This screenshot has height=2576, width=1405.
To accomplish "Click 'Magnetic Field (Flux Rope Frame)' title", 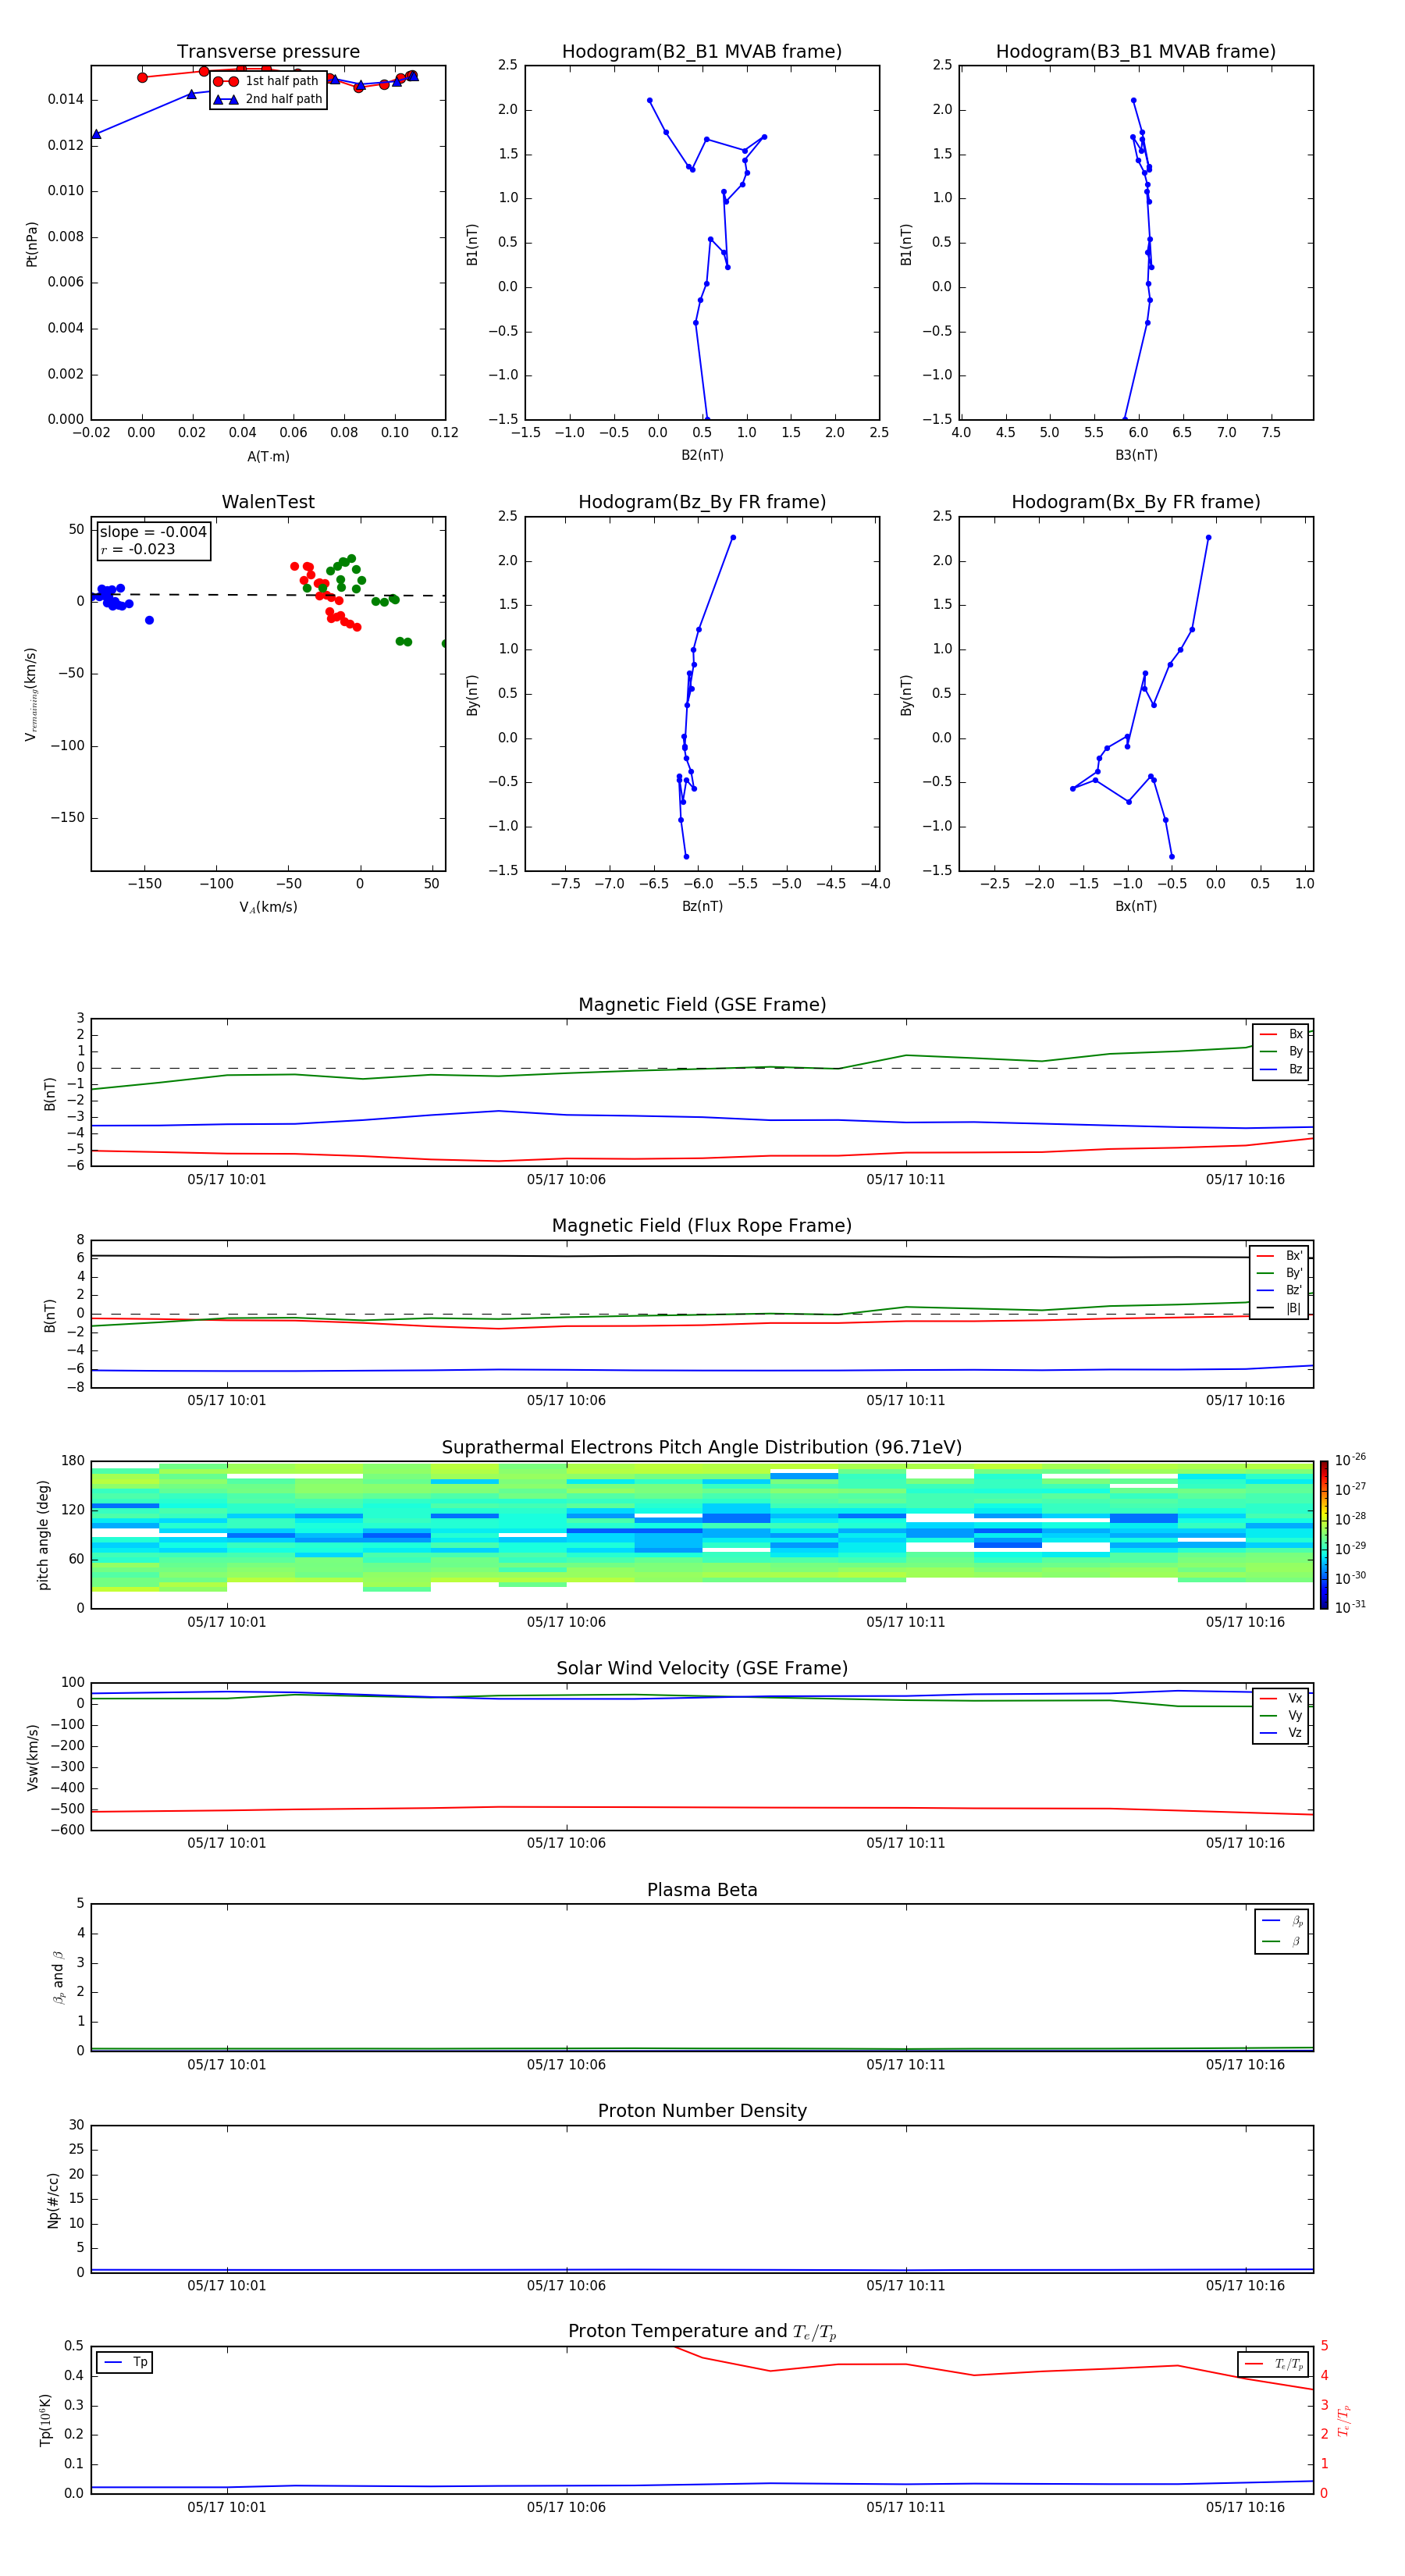I will pyautogui.click(x=702, y=1226).
